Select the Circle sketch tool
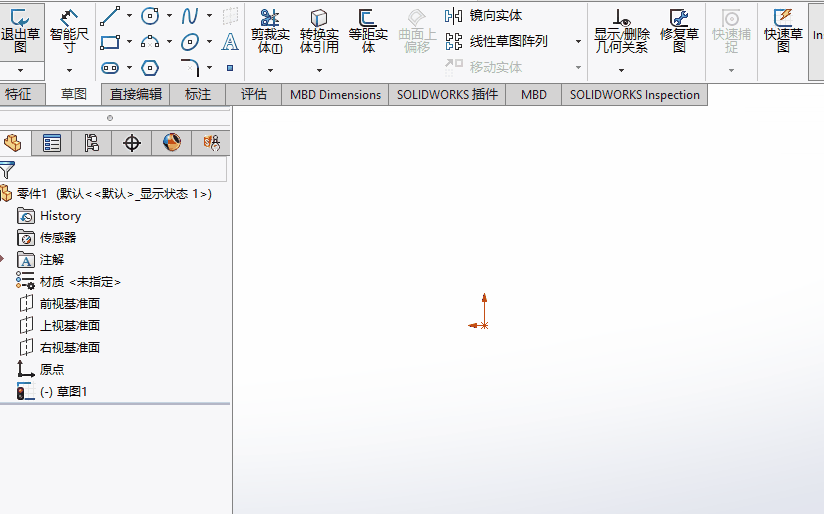 point(150,16)
